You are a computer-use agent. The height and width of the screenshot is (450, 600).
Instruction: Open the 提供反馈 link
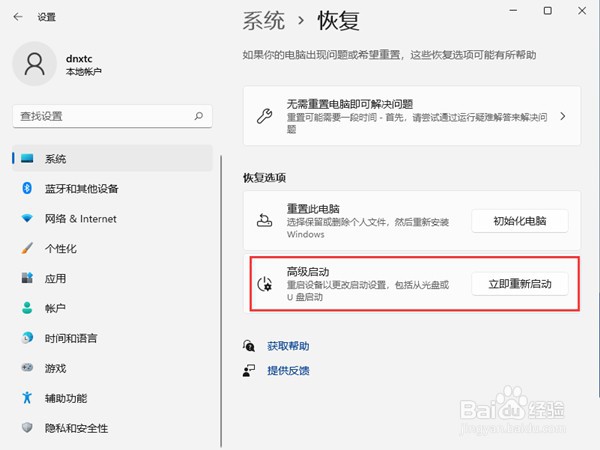[288, 370]
